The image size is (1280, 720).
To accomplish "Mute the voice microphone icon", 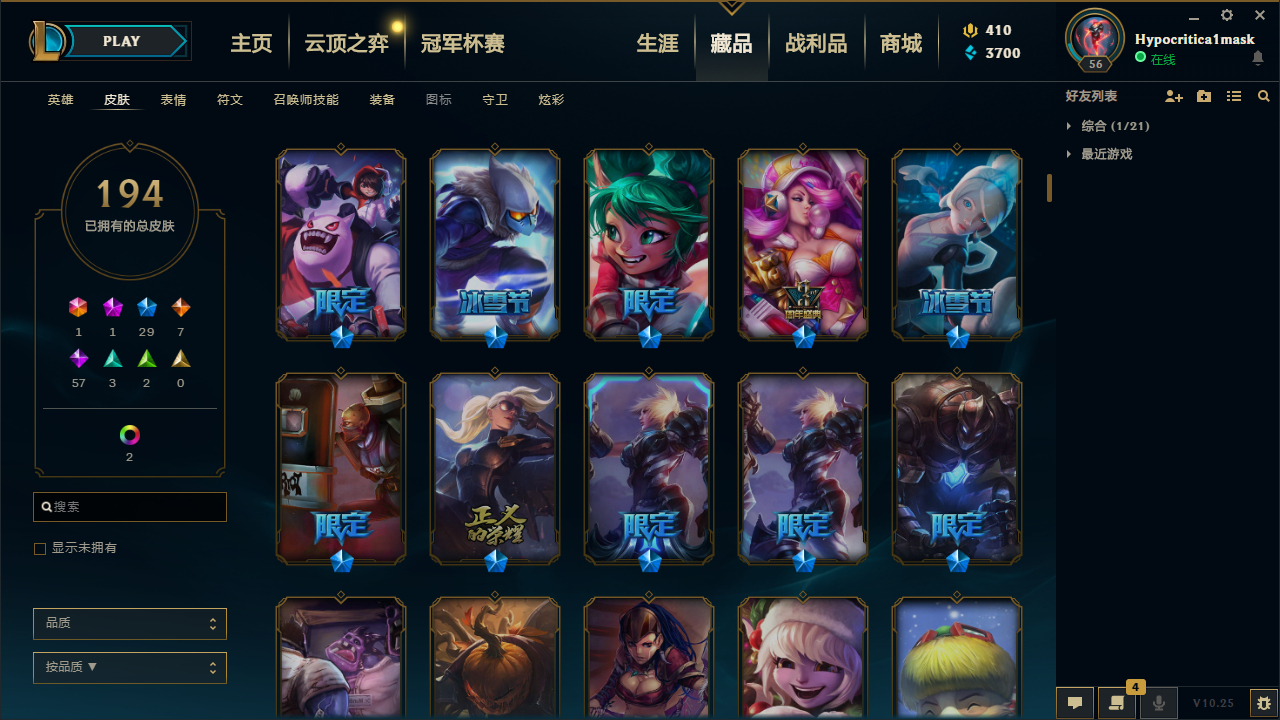I will 1159,703.
